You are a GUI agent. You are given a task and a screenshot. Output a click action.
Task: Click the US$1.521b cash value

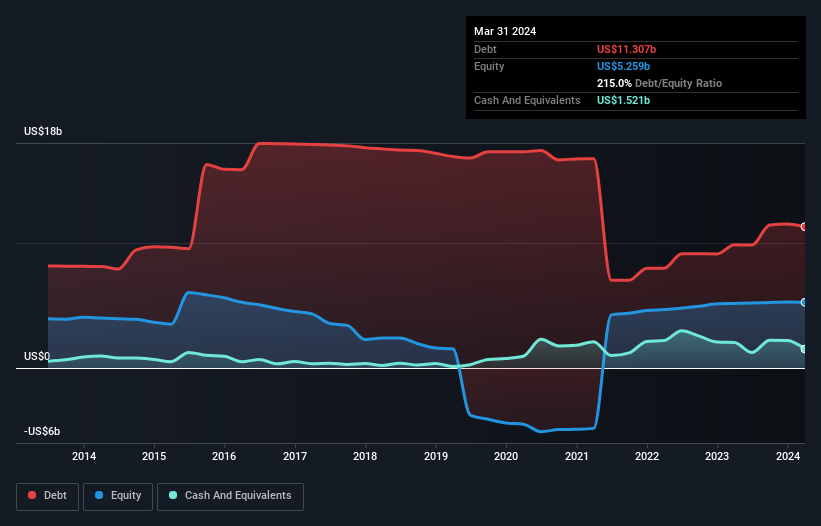pyautogui.click(x=623, y=100)
